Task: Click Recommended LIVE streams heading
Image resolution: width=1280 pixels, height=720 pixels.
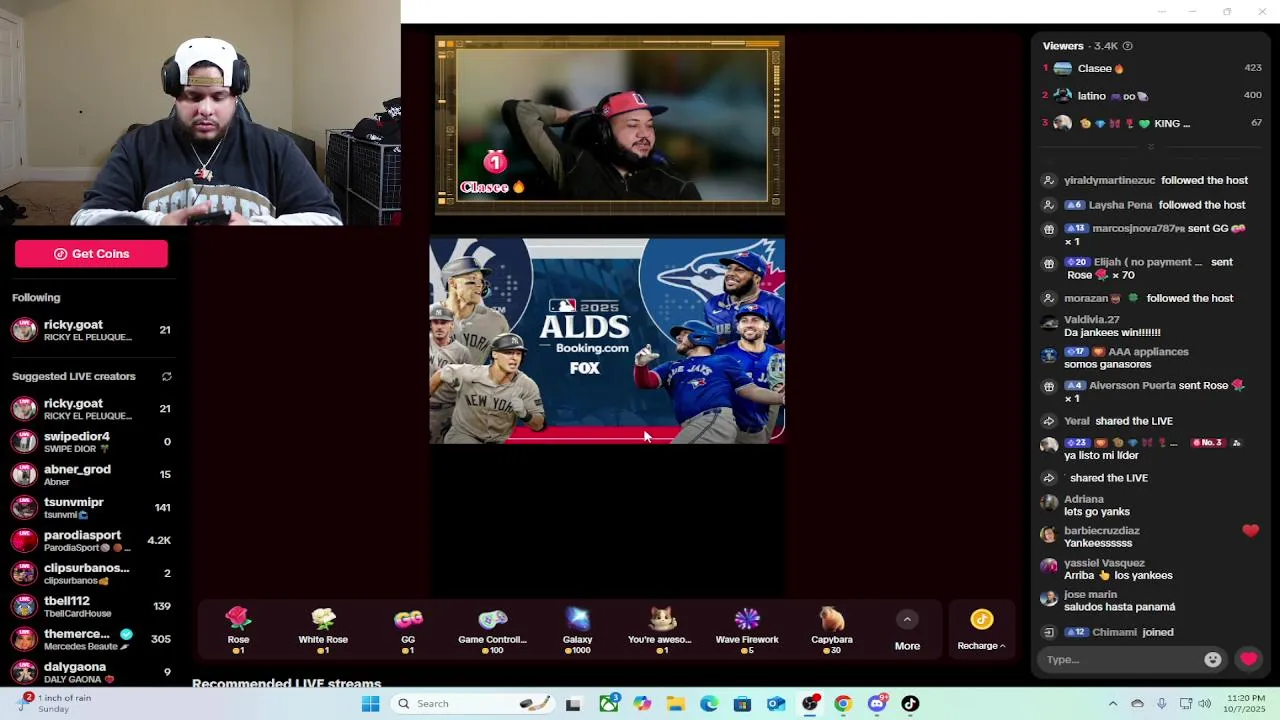Action: [x=286, y=684]
